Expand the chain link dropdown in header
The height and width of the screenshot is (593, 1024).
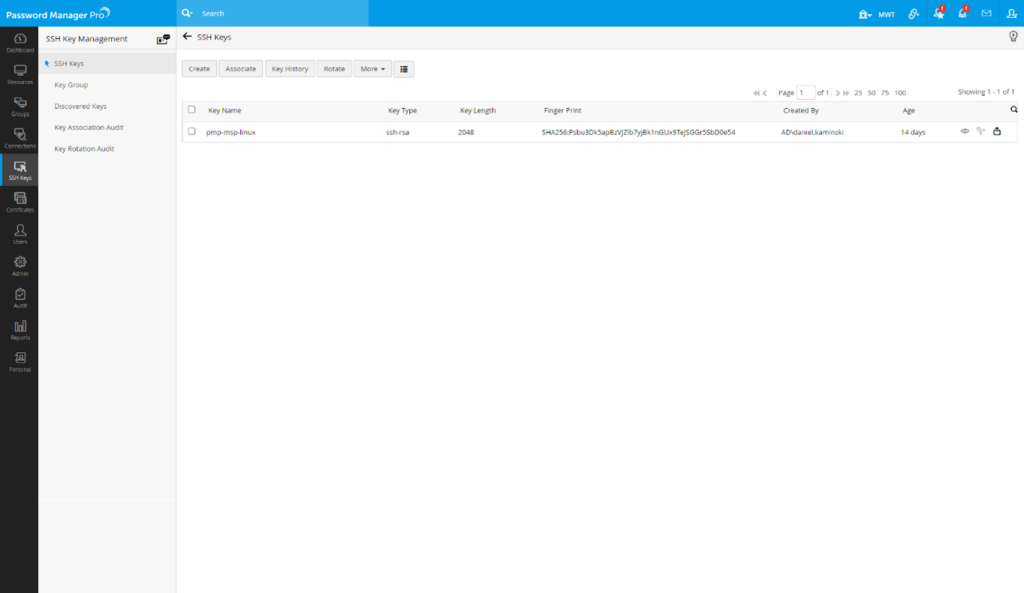click(x=914, y=14)
